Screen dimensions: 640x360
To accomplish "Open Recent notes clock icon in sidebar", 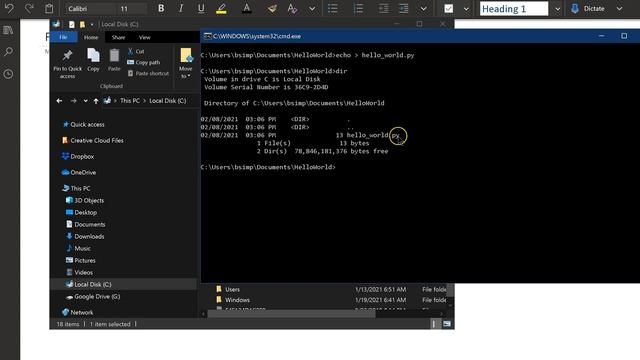I will click(8, 74).
